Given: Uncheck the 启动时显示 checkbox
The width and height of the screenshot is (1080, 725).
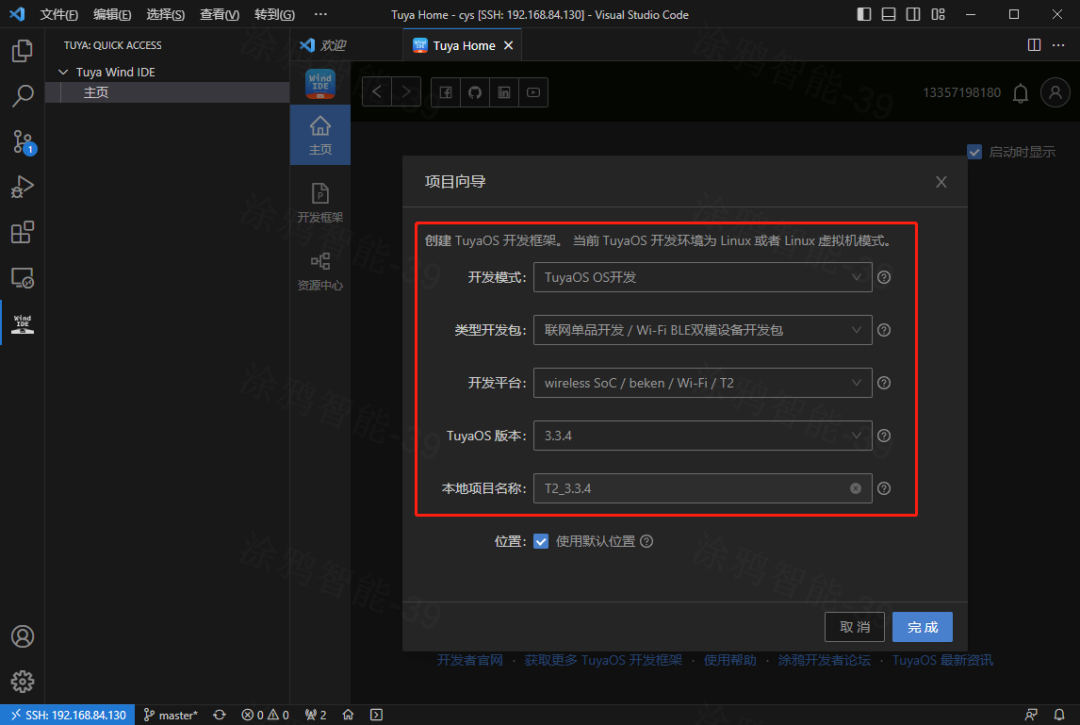Looking at the screenshot, I should point(974,151).
